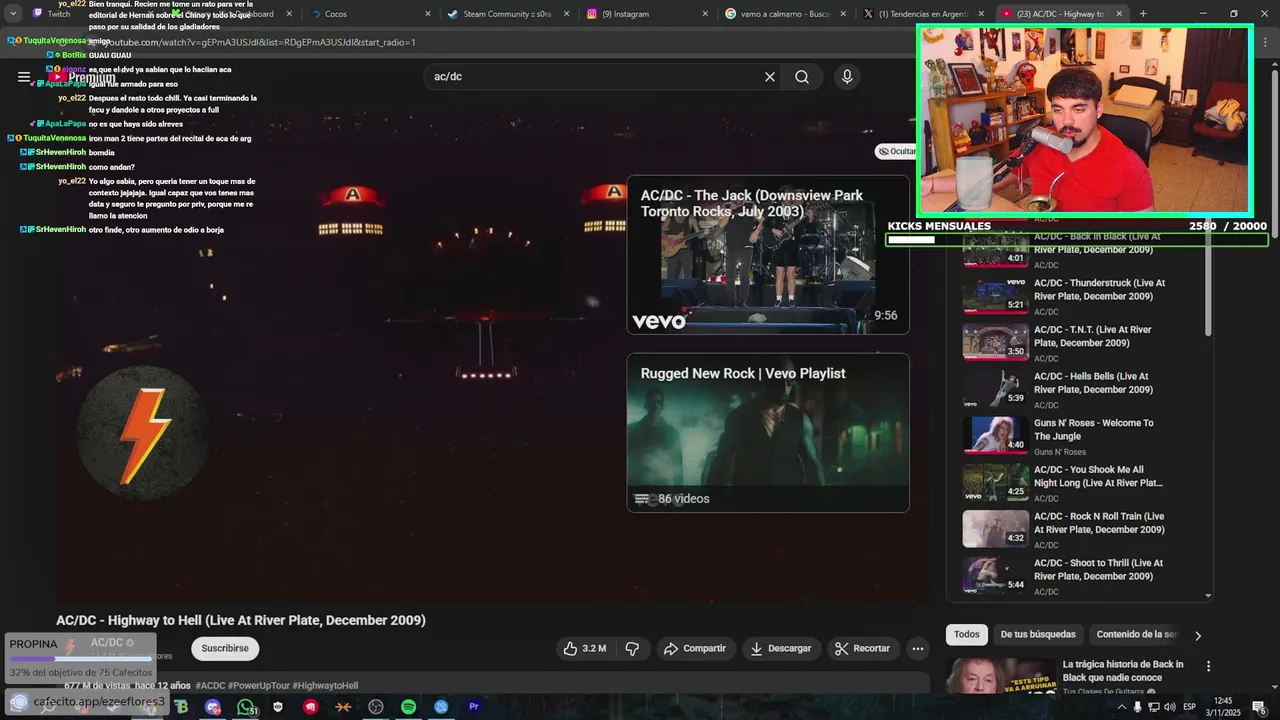Open Spotify from the taskbar

[408, 707]
